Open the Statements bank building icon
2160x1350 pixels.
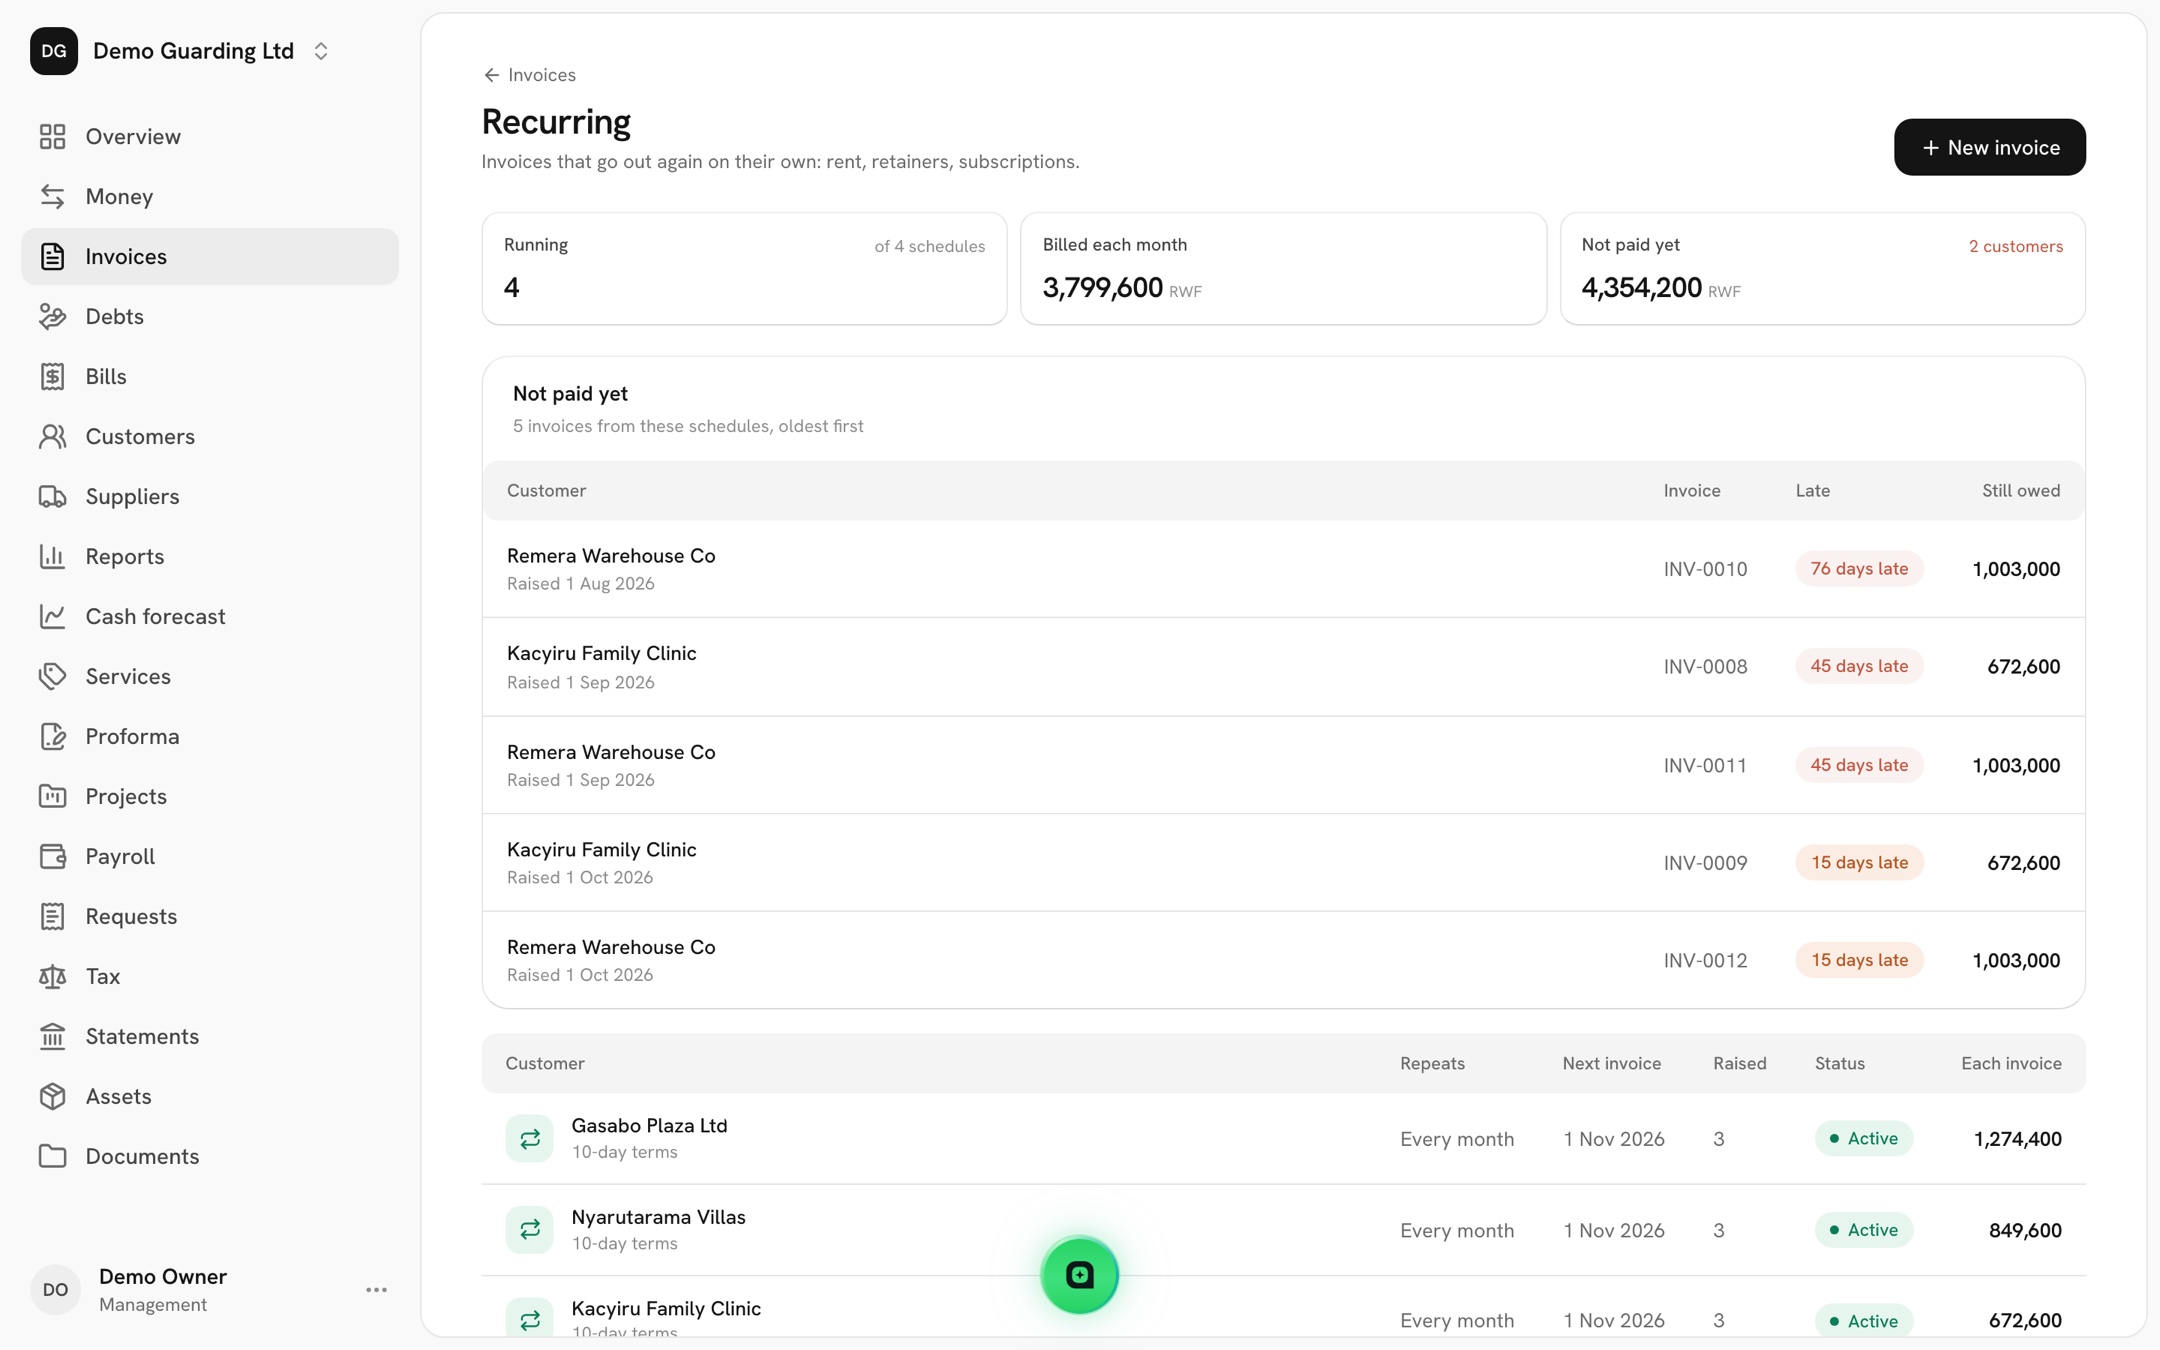(x=52, y=1036)
